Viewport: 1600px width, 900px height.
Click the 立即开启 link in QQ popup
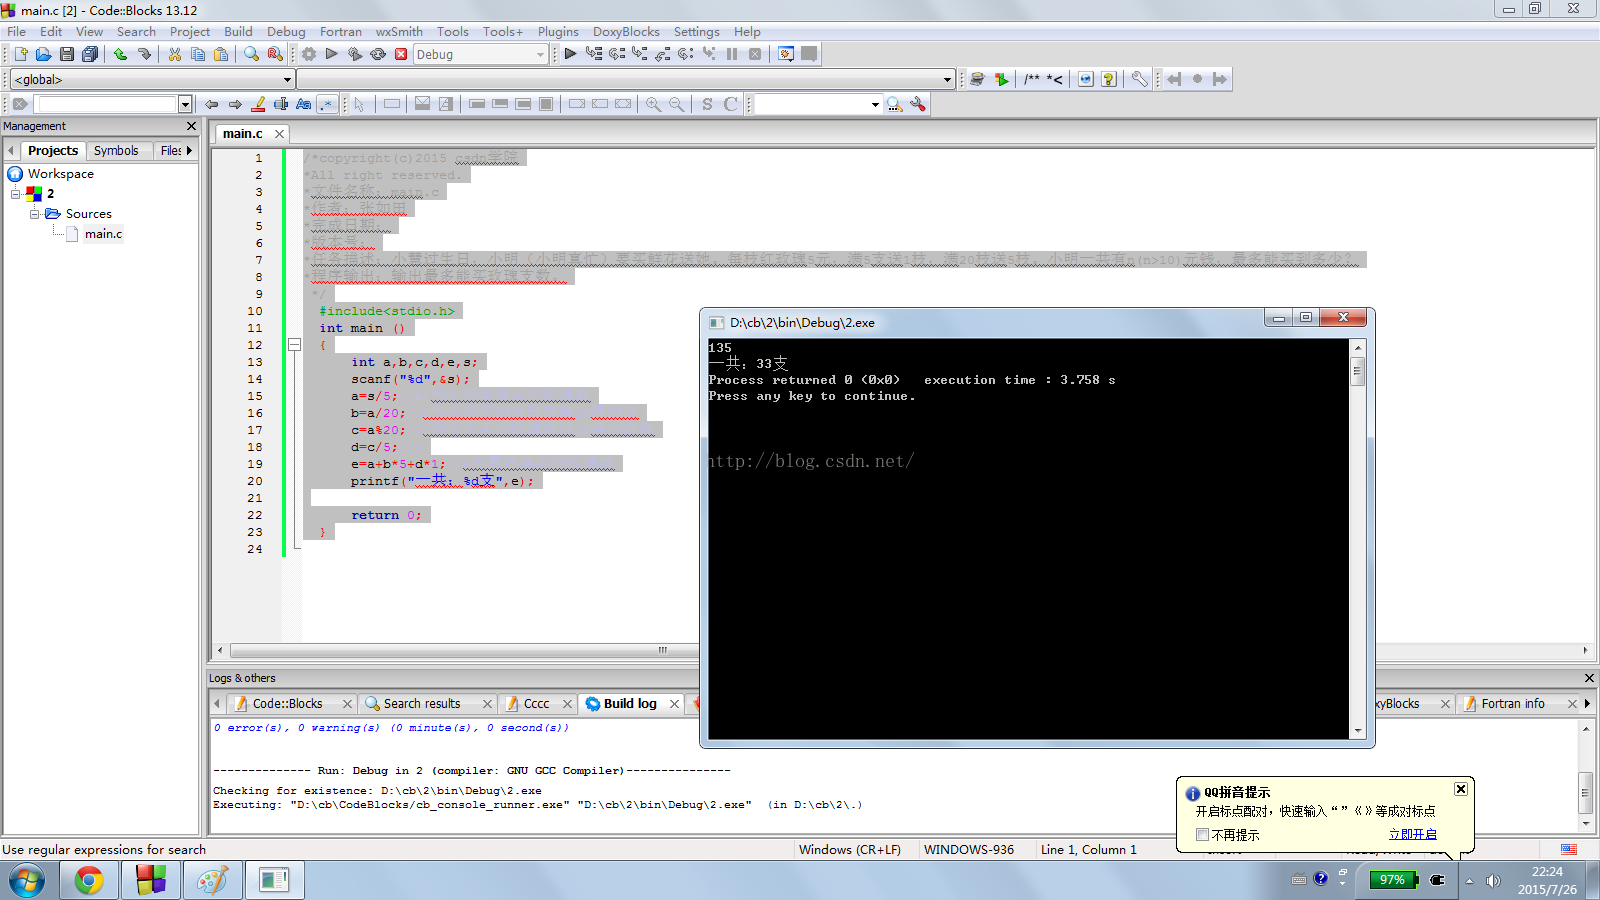(x=1412, y=834)
